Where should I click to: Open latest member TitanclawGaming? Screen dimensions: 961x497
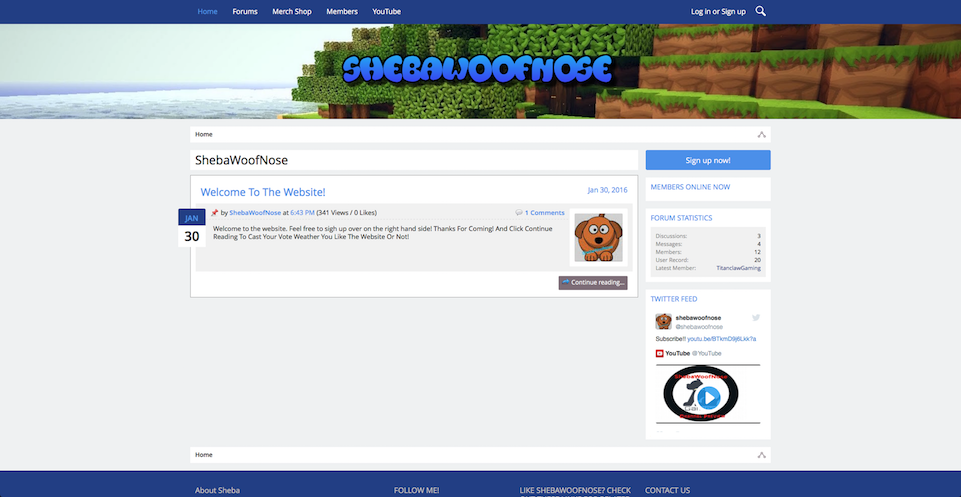739,268
